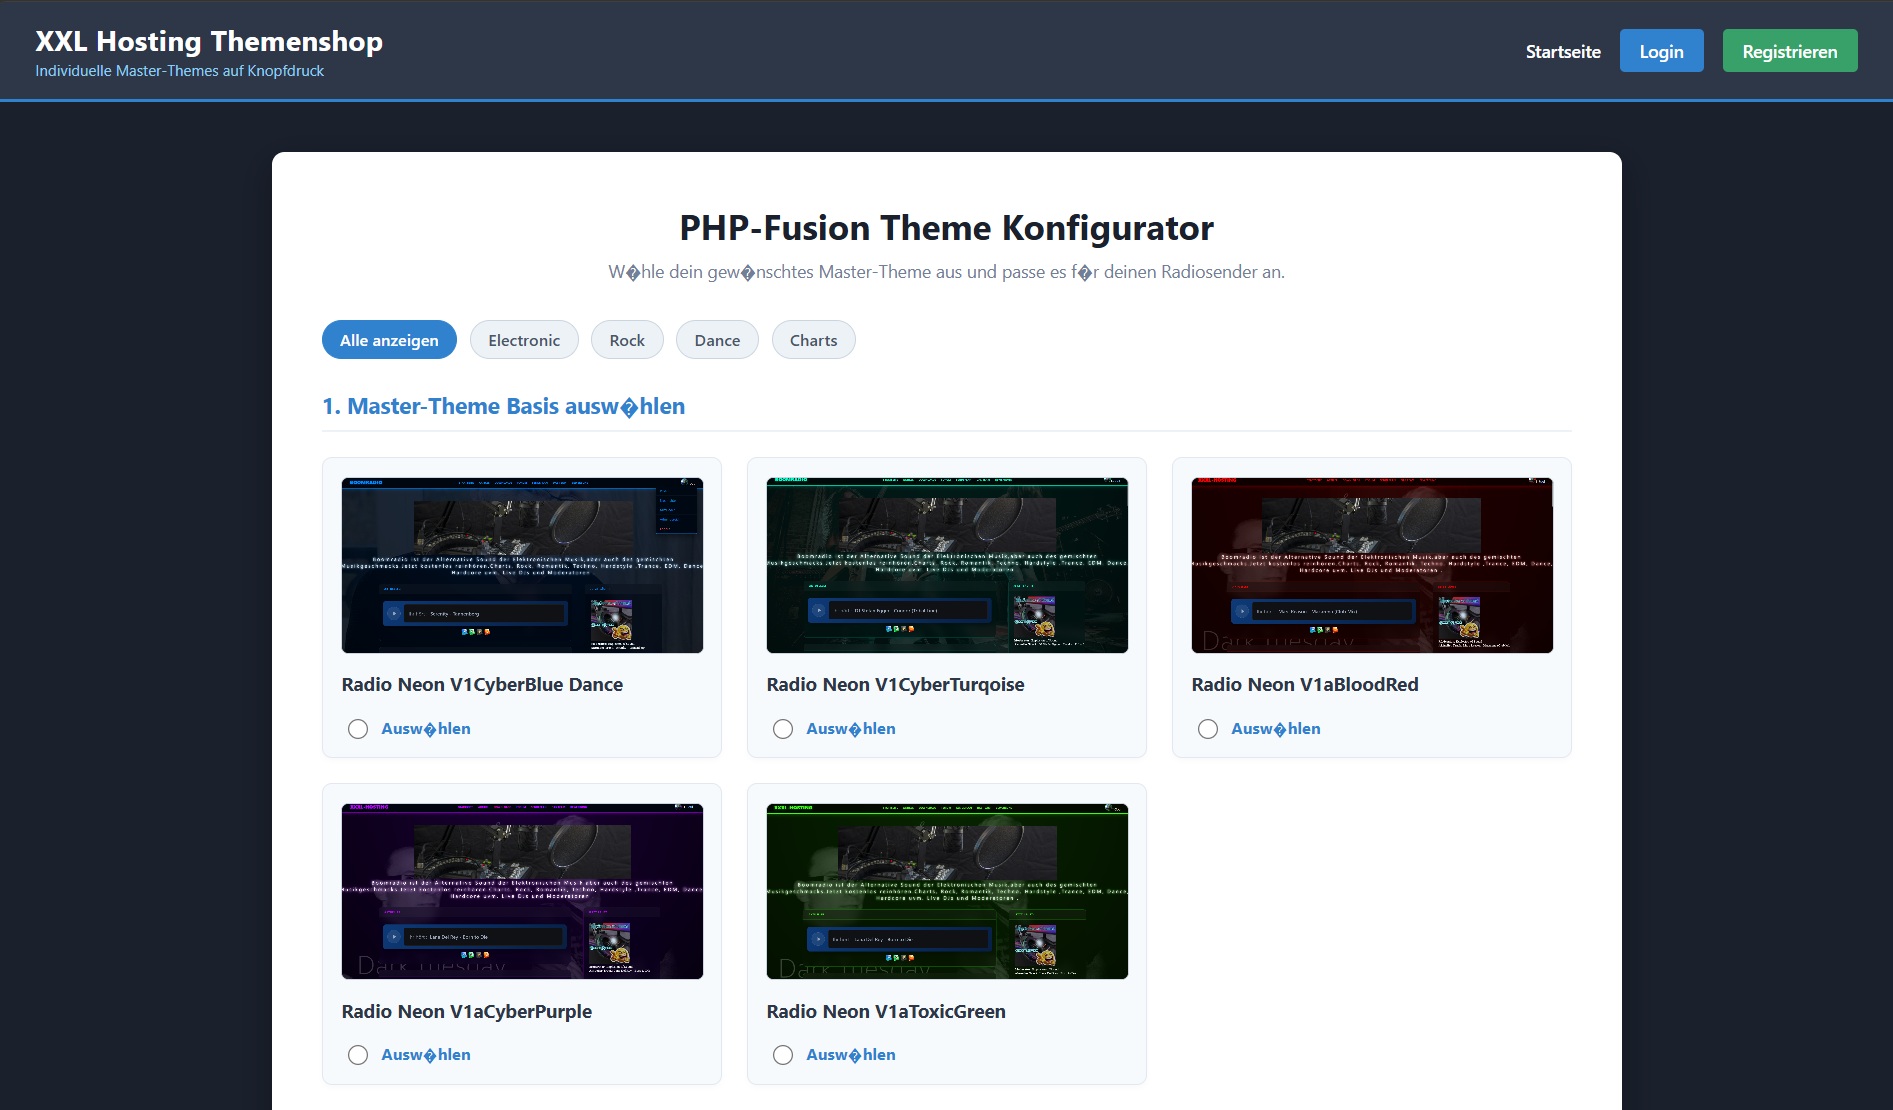The width and height of the screenshot is (1893, 1110).
Task: Click the Radio Neon V1aToxicGreen title
Action: click(x=886, y=1011)
